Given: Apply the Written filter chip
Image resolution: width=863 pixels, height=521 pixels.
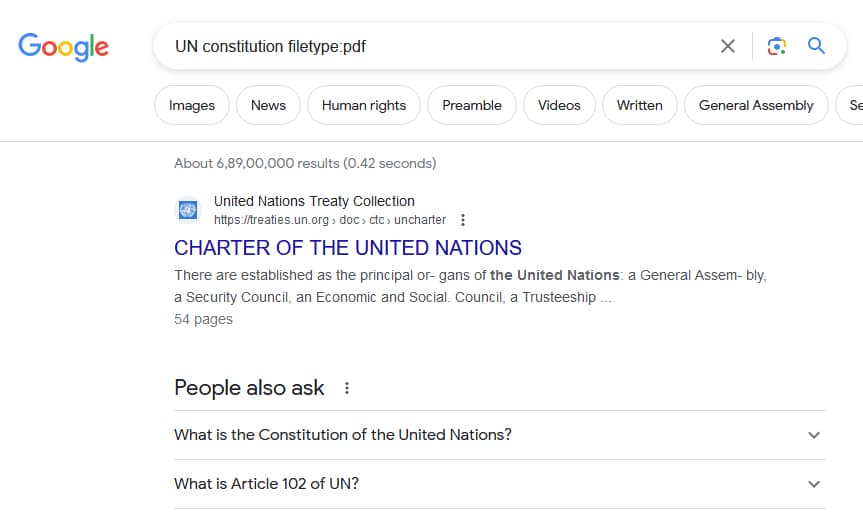Looking at the screenshot, I should (x=639, y=105).
